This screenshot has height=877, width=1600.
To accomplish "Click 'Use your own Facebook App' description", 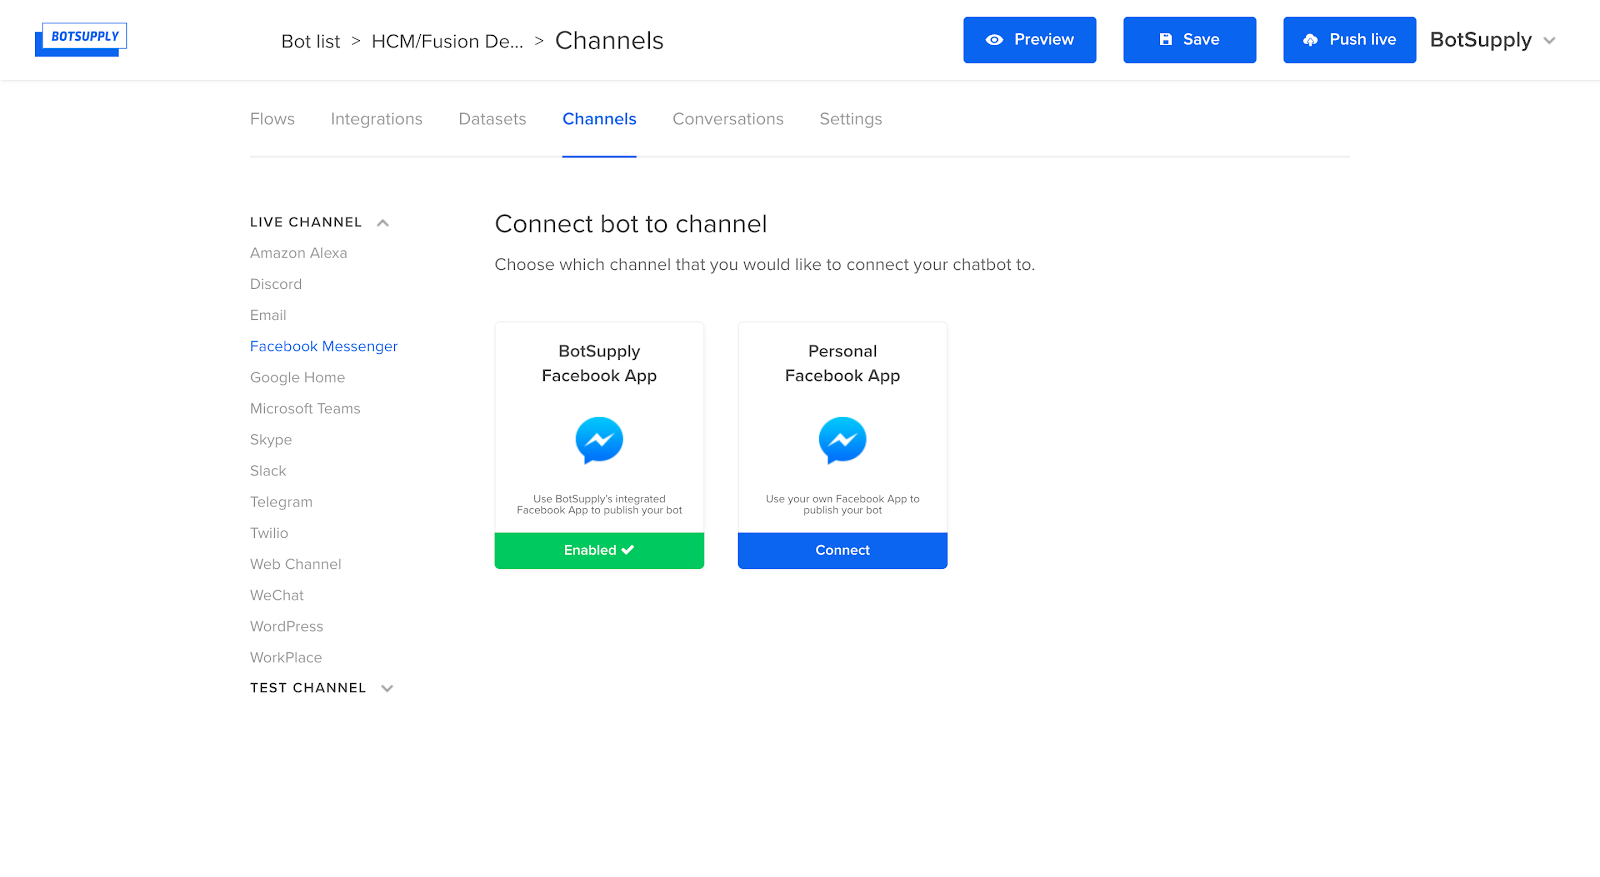I will pyautogui.click(x=842, y=504).
